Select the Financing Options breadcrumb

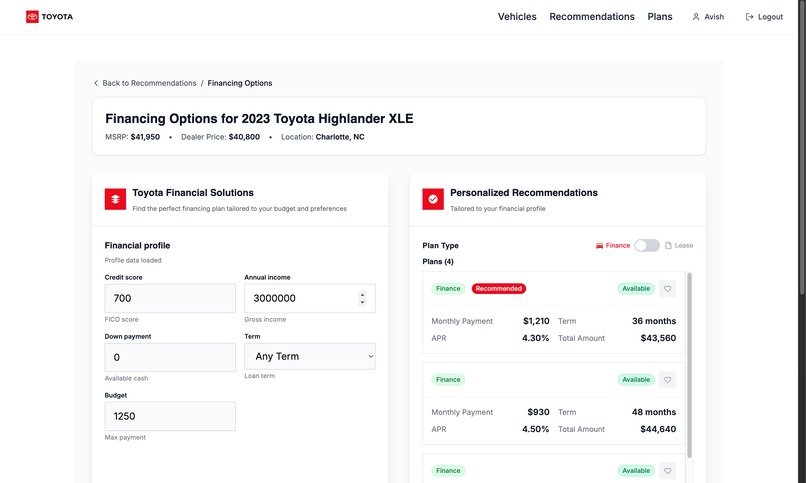240,83
